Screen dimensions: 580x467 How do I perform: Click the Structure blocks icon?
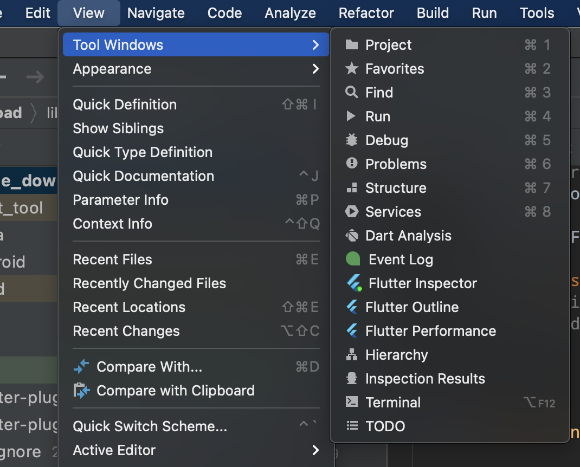[x=352, y=187]
